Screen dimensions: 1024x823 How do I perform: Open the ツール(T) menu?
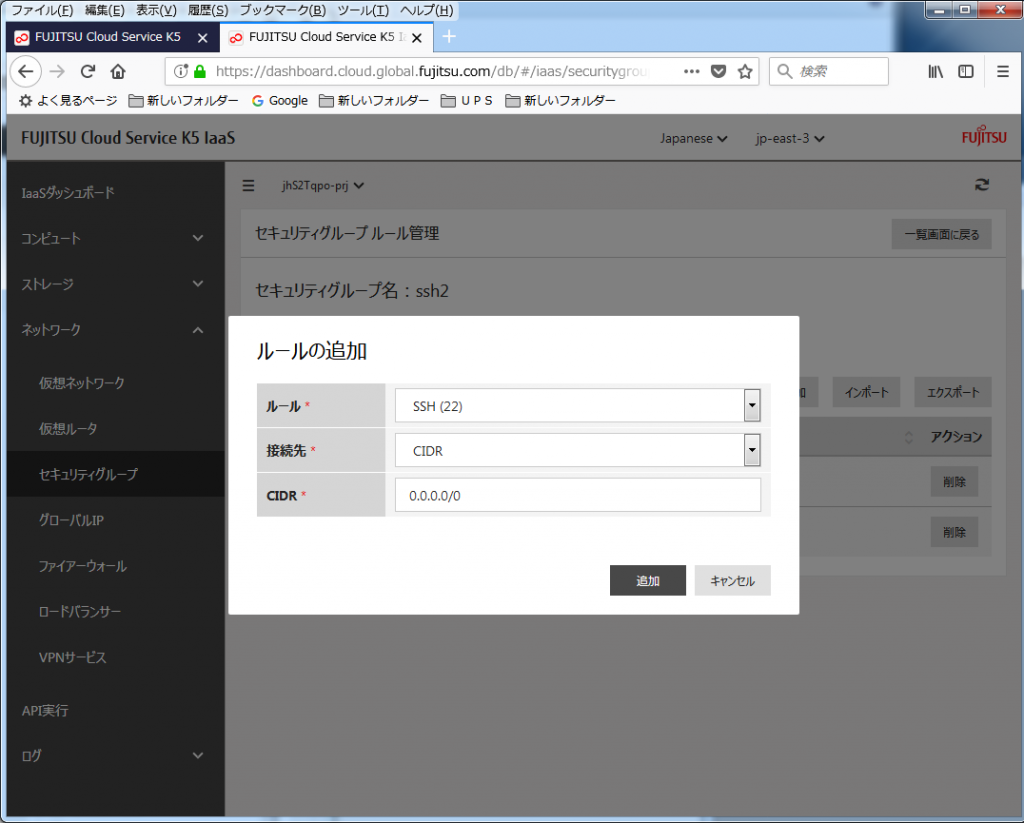[x=363, y=10]
